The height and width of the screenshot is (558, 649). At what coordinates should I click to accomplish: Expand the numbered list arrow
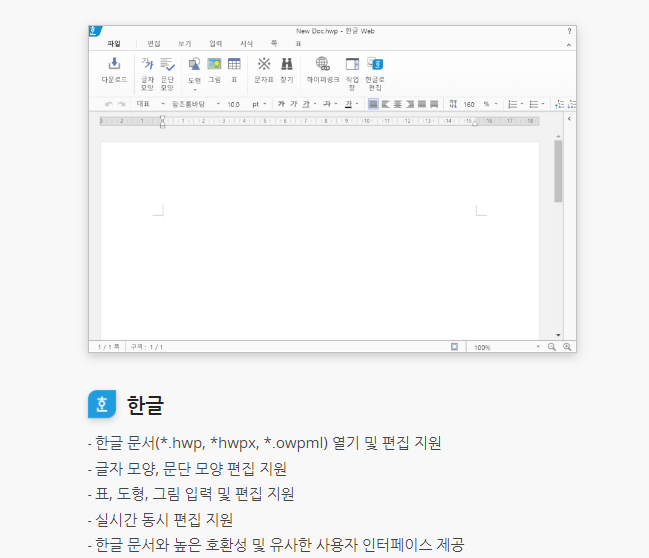coord(522,104)
